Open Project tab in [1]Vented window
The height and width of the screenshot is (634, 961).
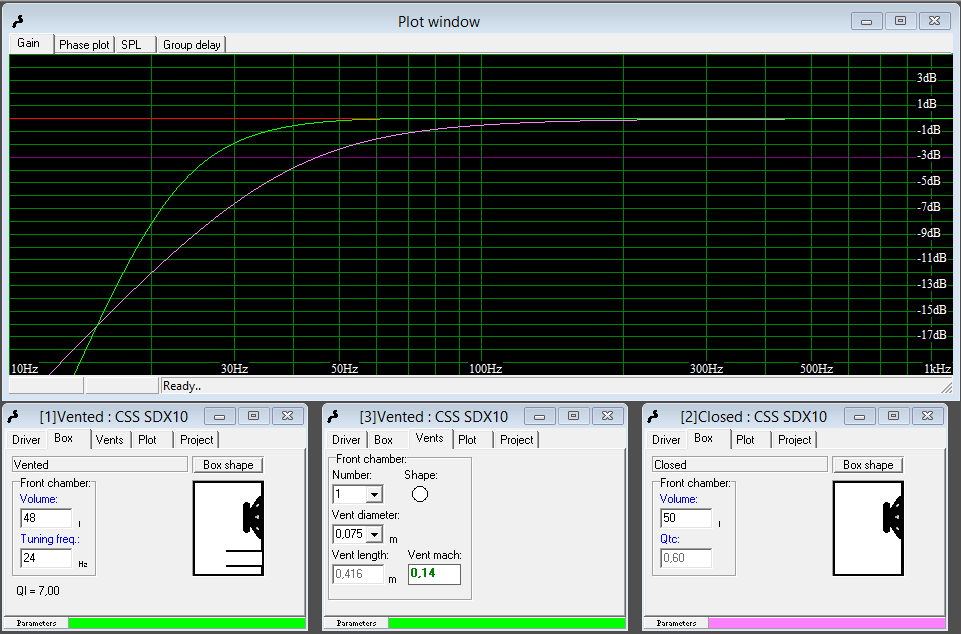[196, 440]
